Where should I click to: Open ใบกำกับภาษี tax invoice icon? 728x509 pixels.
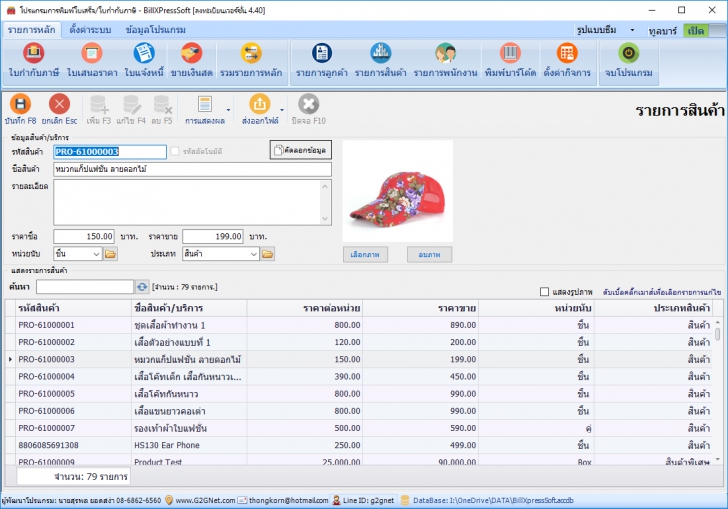coord(32,54)
